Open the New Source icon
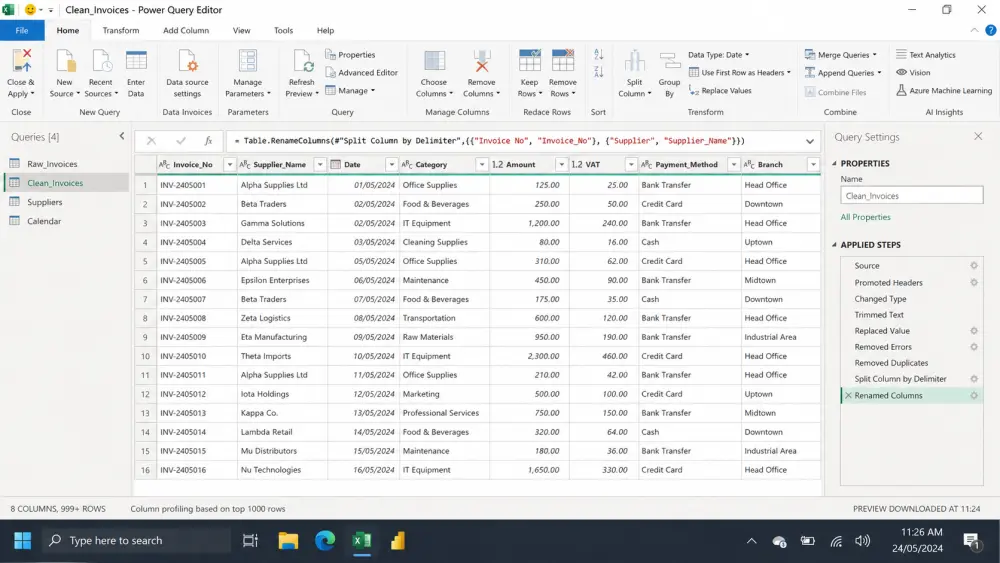1000x563 pixels. pyautogui.click(x=65, y=61)
